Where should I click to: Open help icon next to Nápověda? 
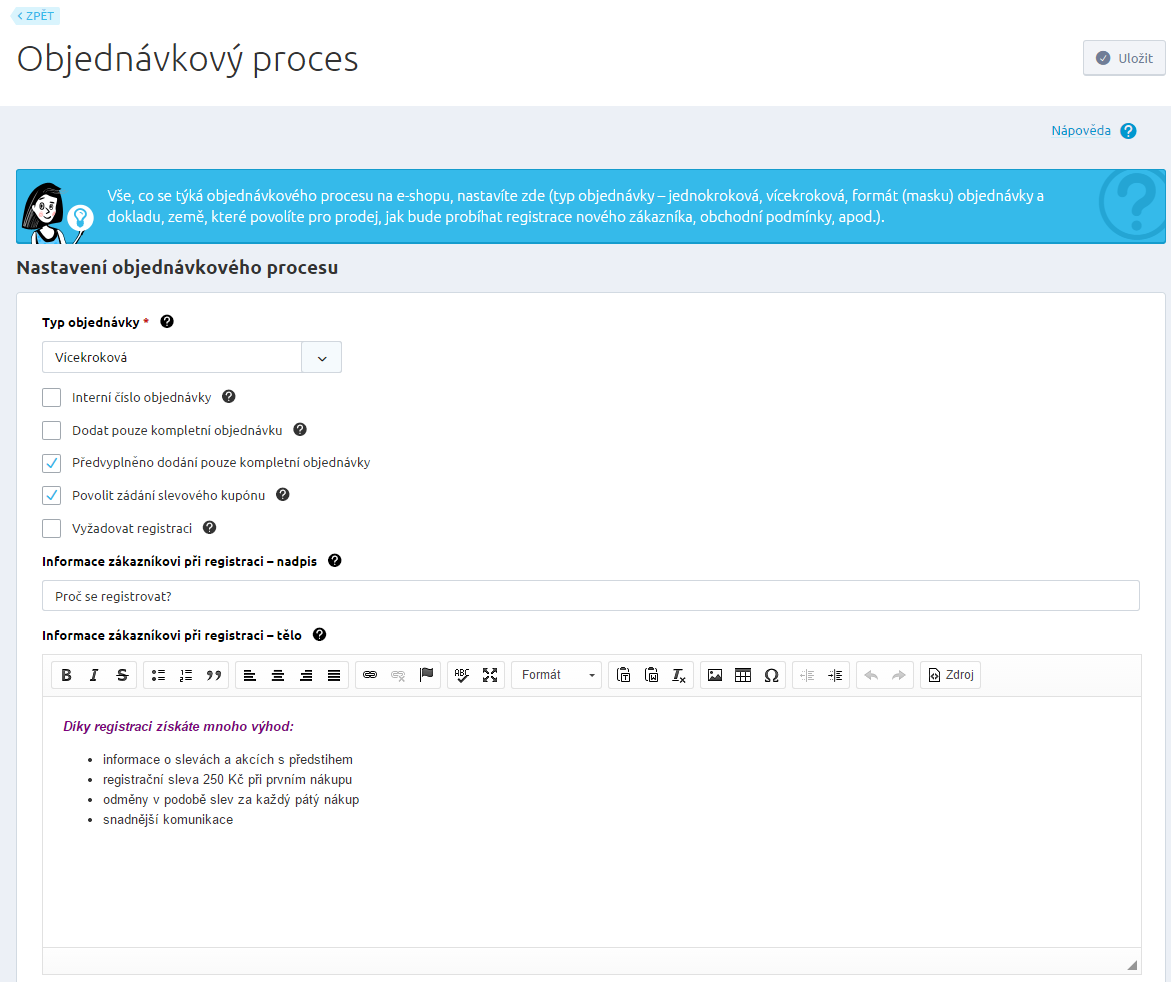coord(1128,131)
